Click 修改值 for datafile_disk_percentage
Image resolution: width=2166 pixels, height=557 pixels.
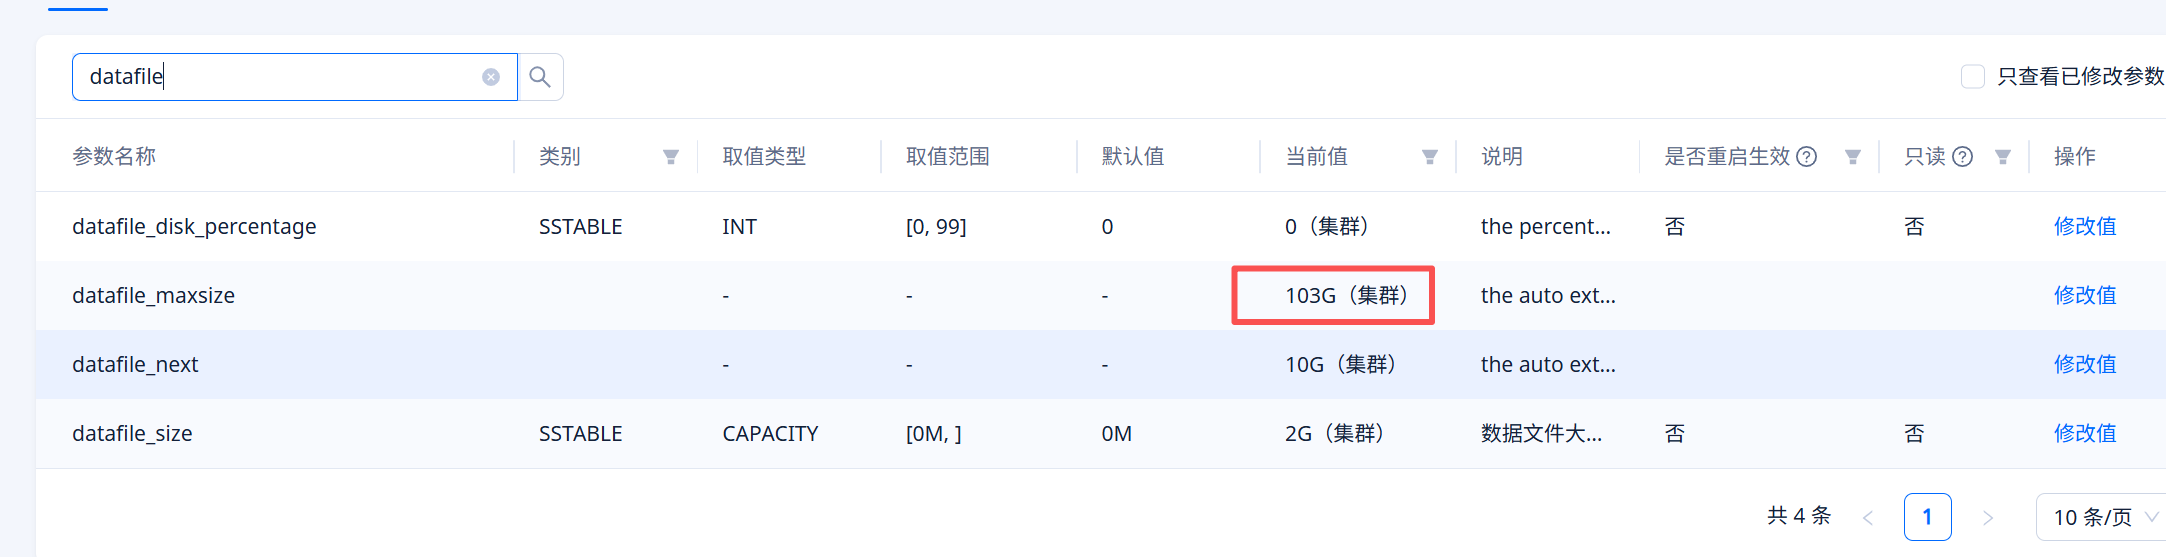(2085, 226)
